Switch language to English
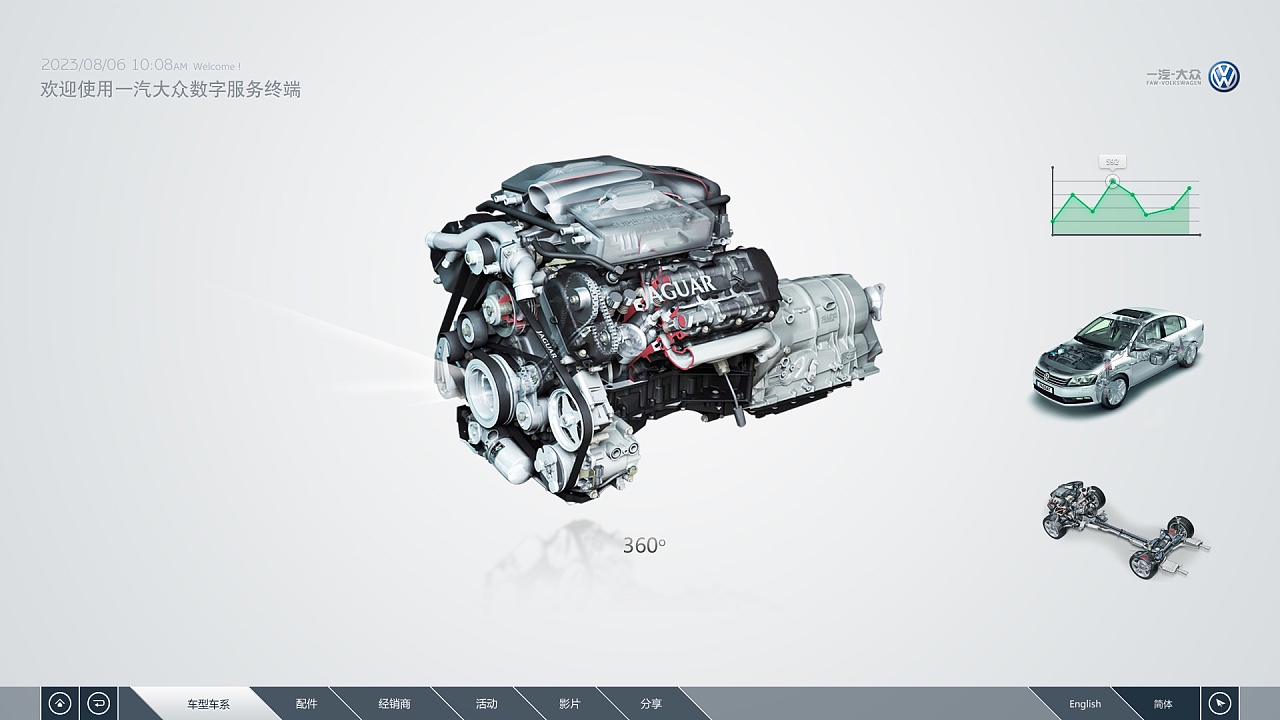 pos(1084,704)
